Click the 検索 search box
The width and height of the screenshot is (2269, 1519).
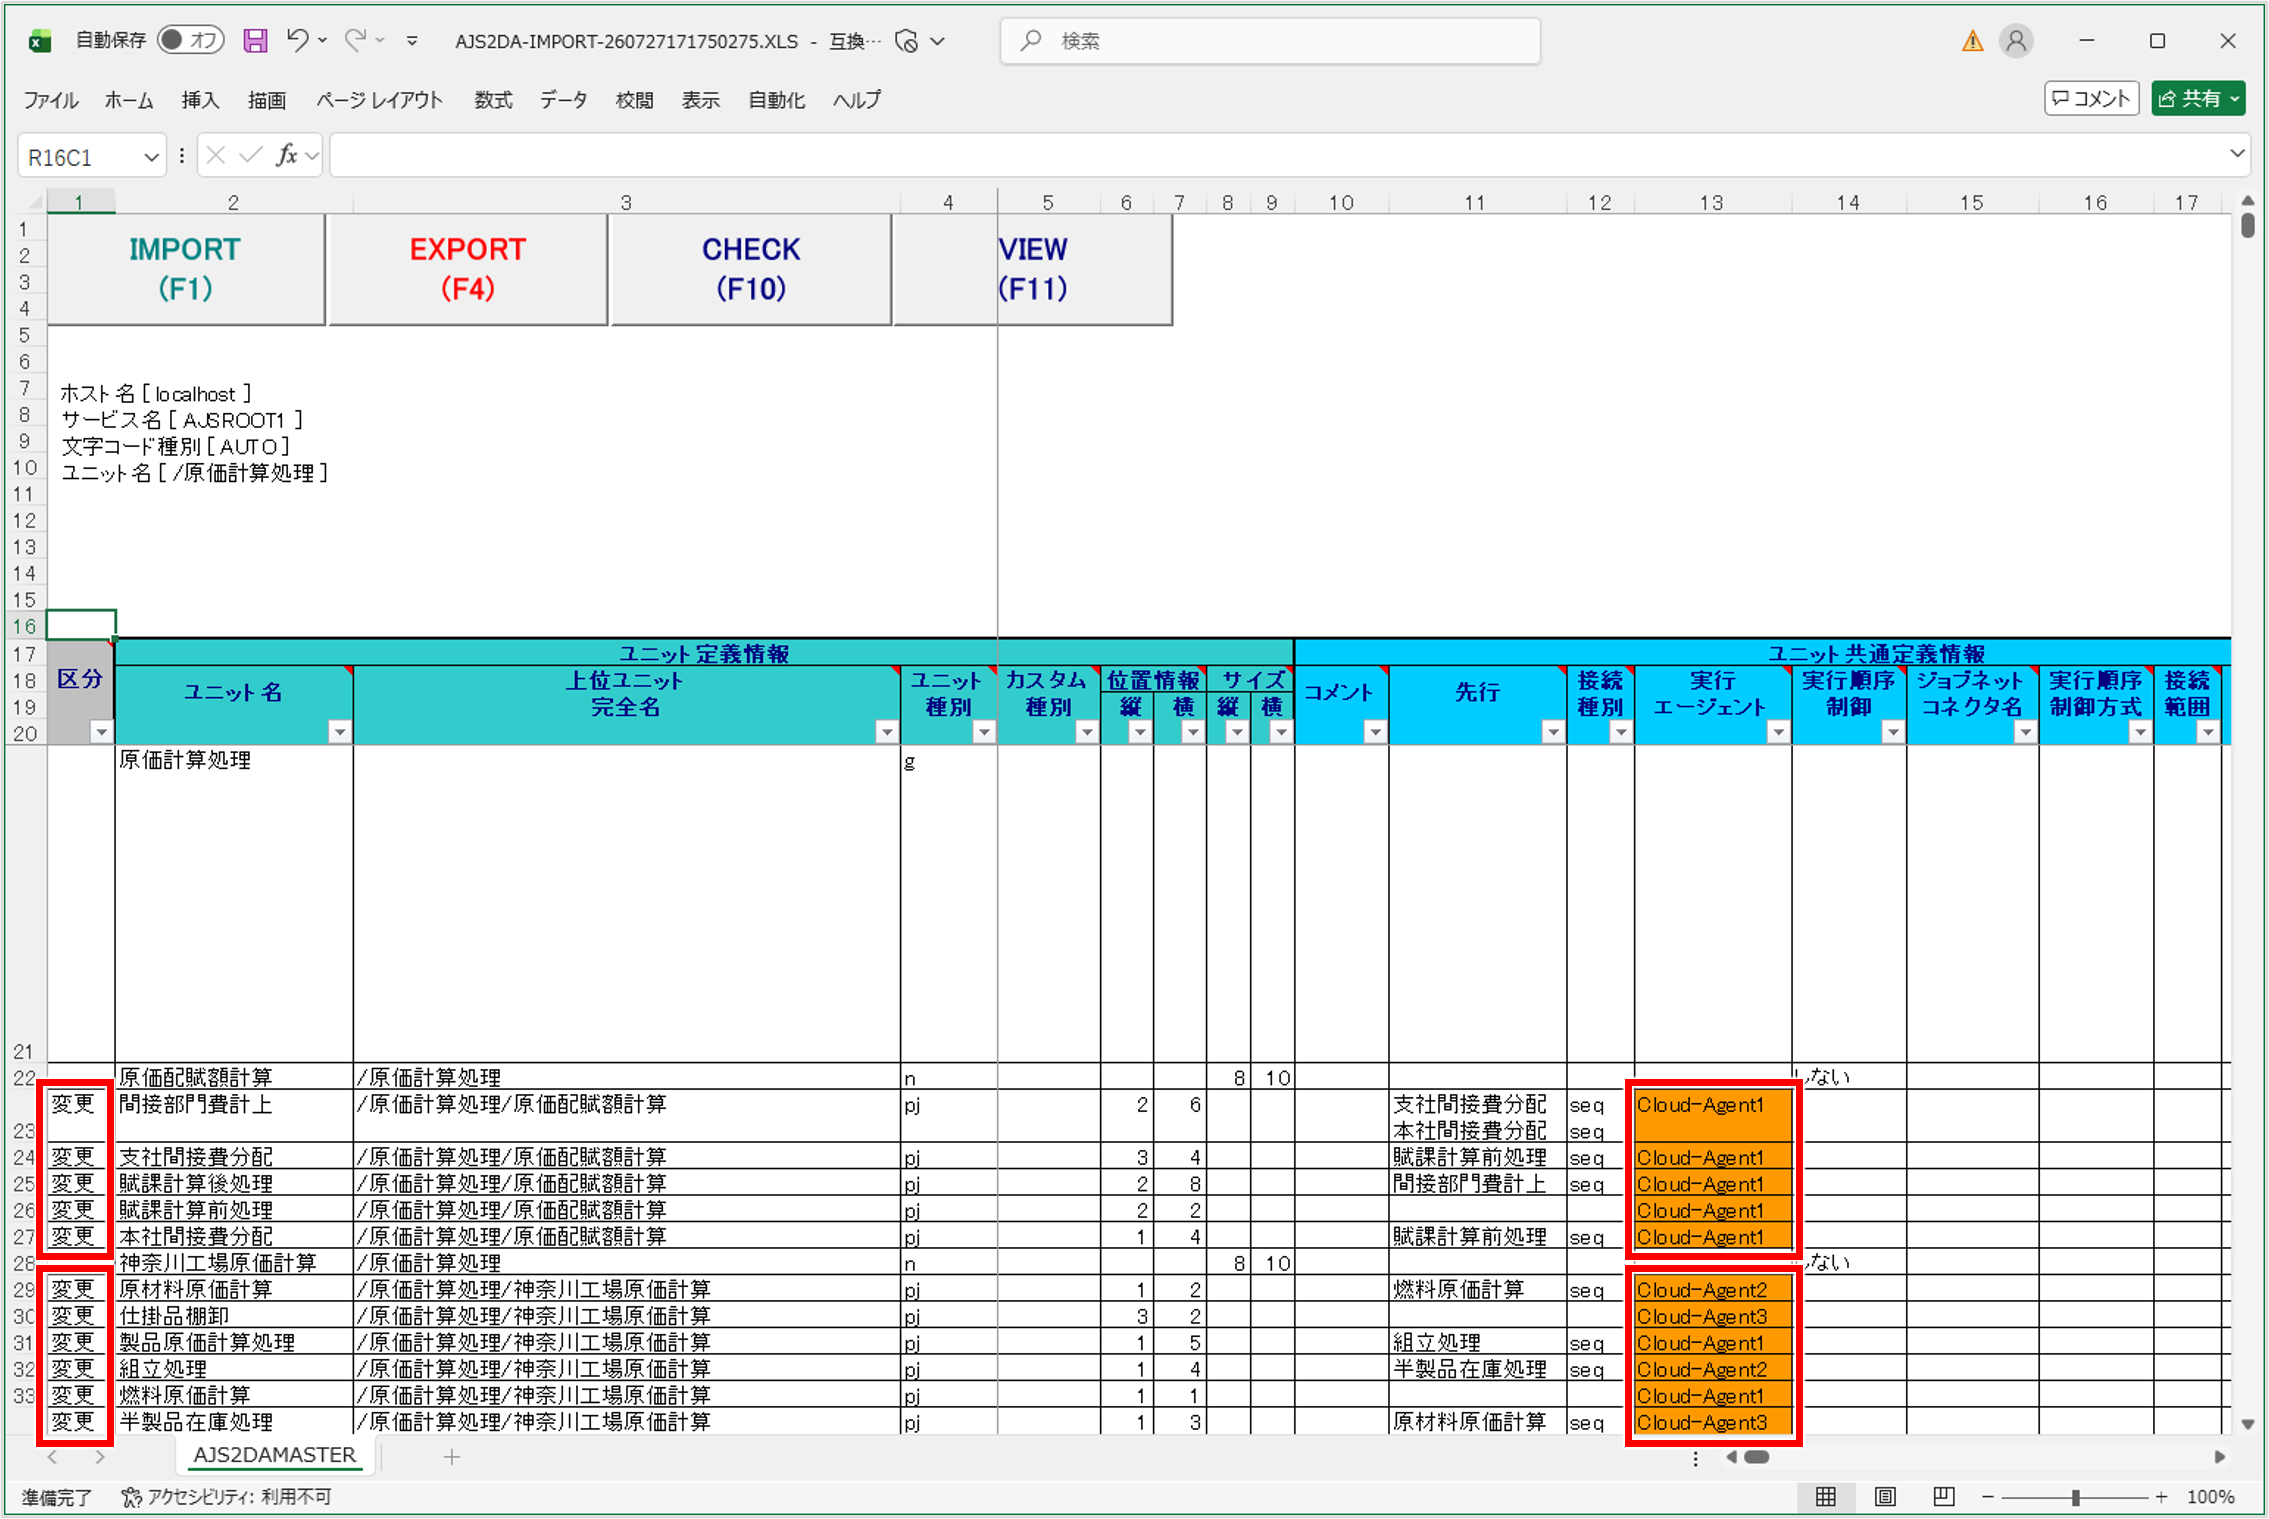1270,41
